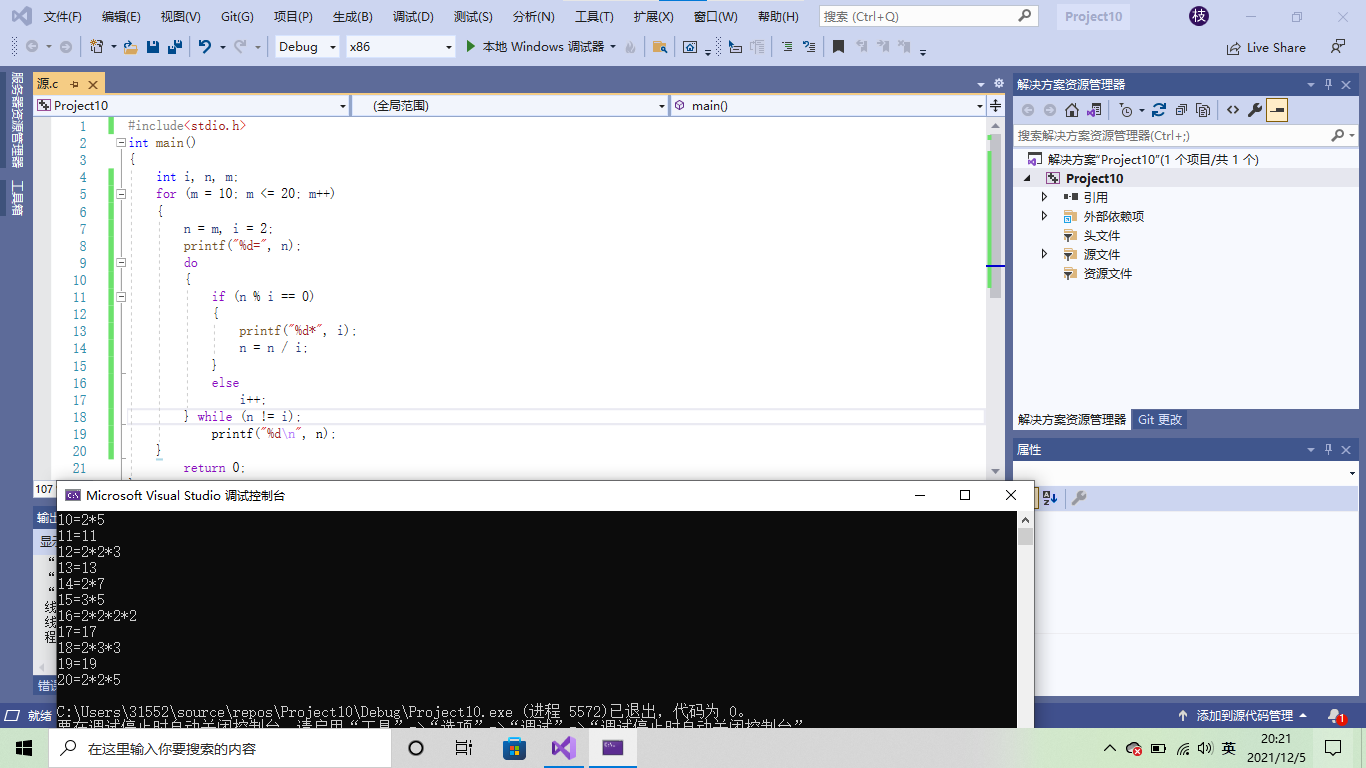This screenshot has width=1366, height=768.
Task: Click the 本地 Windows 调试器 button label
Action: pos(543,47)
